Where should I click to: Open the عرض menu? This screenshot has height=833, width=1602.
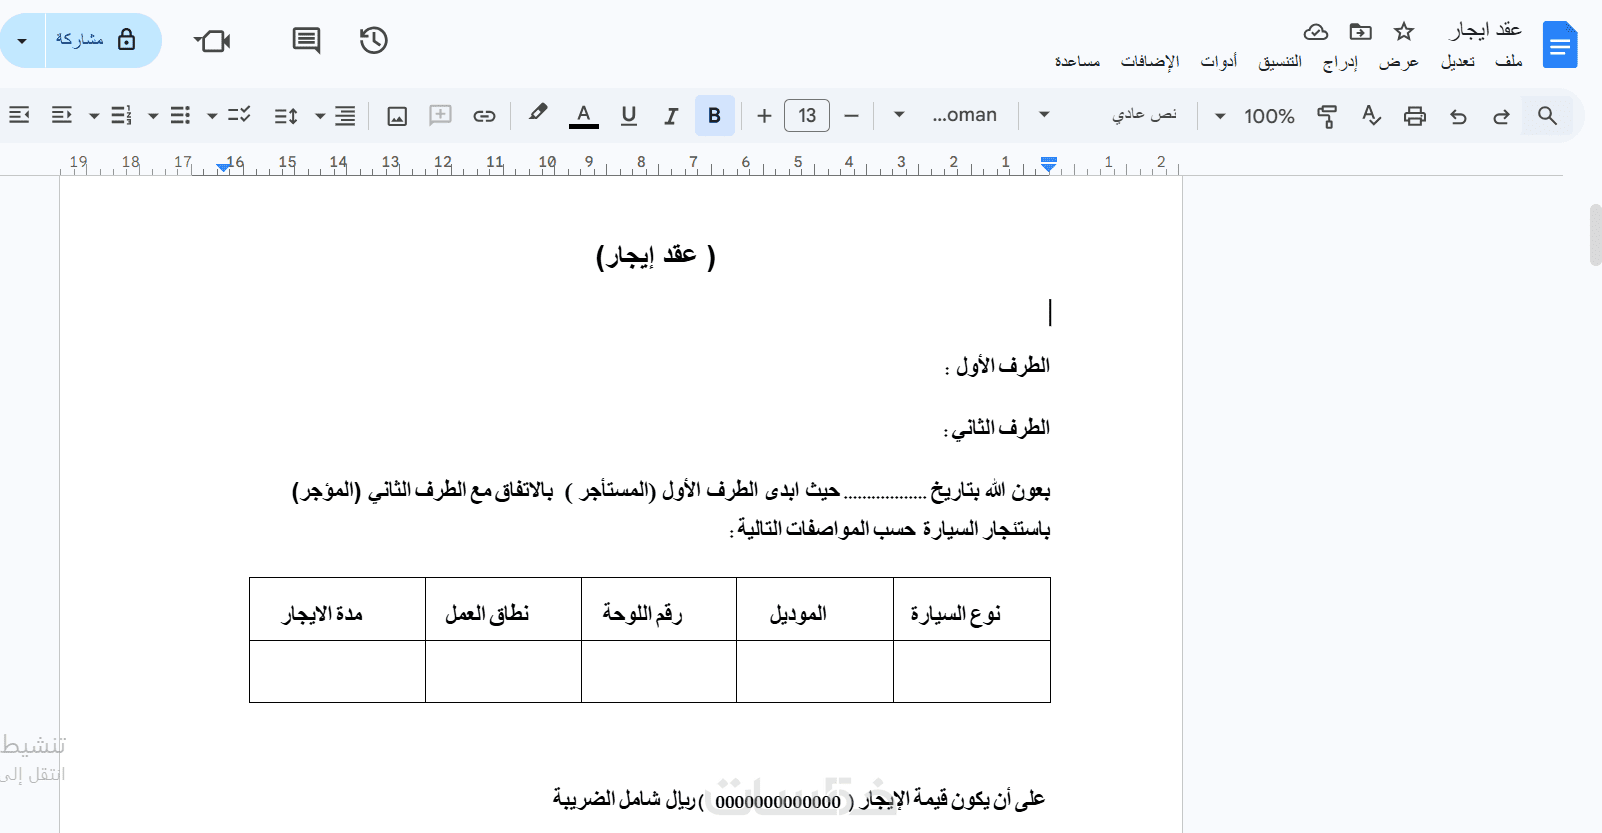(x=1398, y=62)
